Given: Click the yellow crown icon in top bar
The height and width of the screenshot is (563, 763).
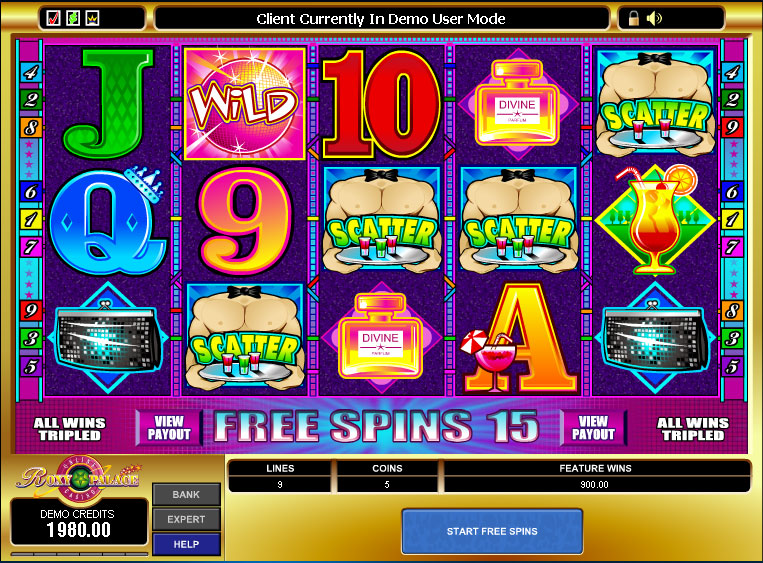Looking at the screenshot, I should click(x=92, y=18).
